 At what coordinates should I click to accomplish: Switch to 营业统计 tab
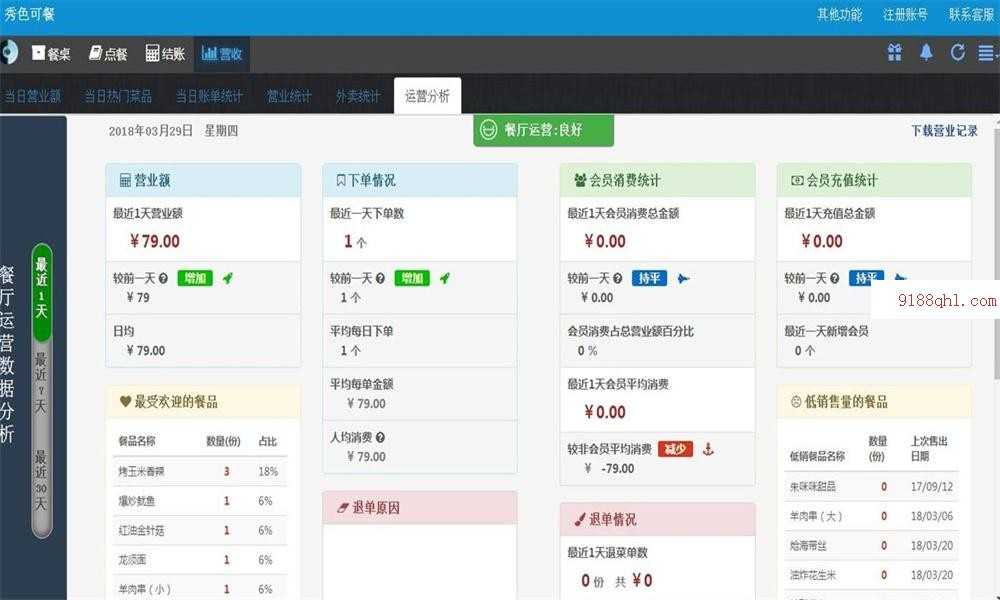point(289,96)
